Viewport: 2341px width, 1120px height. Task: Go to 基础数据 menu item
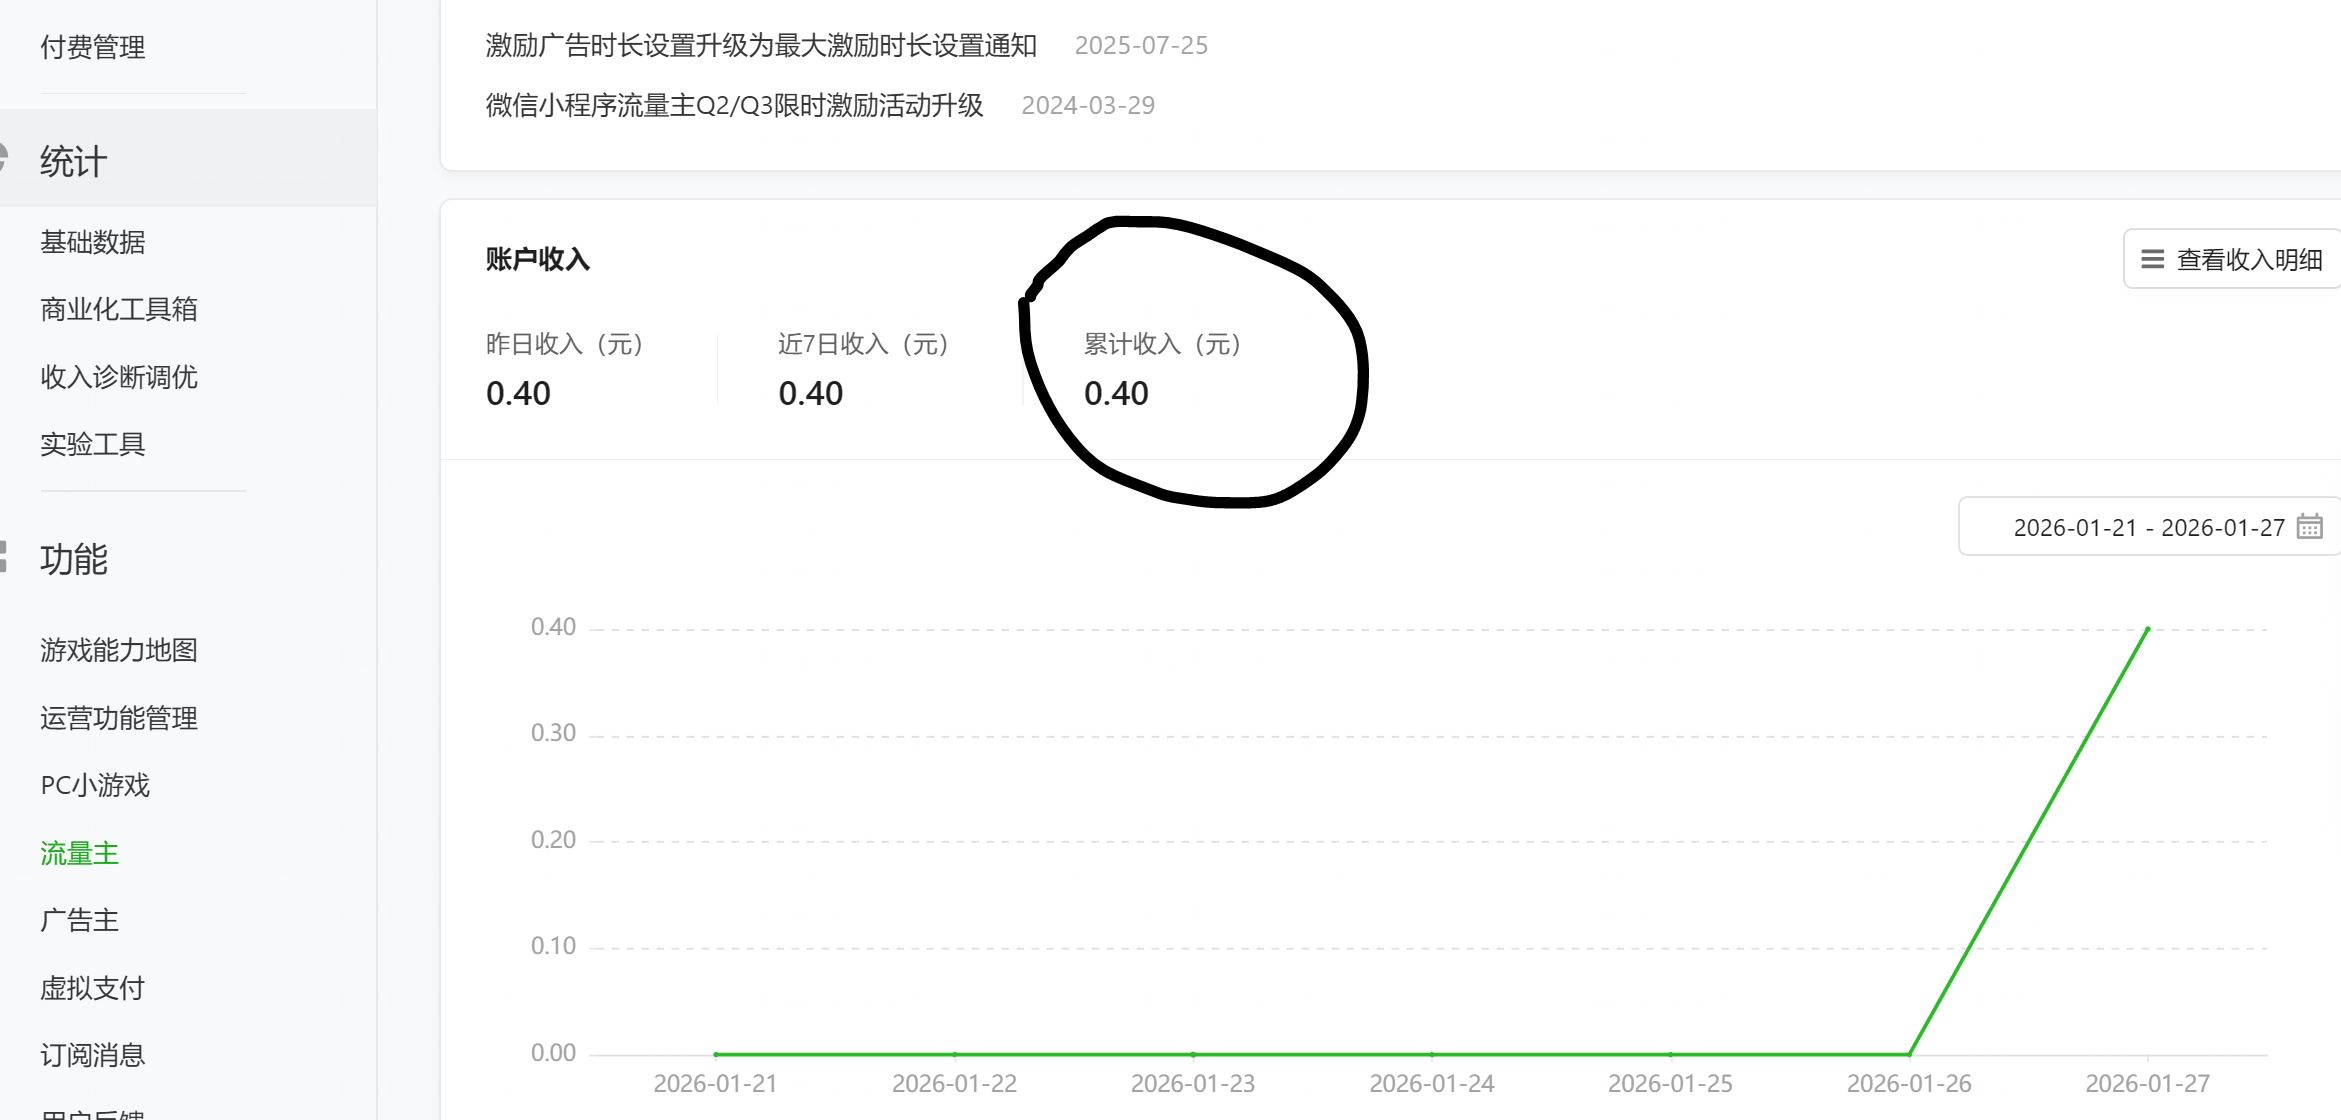pyautogui.click(x=93, y=242)
